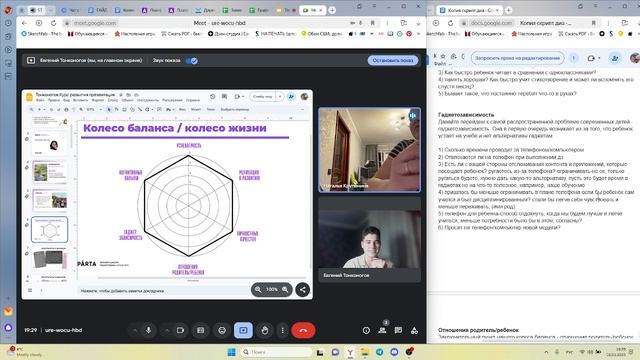Click the highlighted present-screen button
The width and height of the screenshot is (640, 360).
243,330
